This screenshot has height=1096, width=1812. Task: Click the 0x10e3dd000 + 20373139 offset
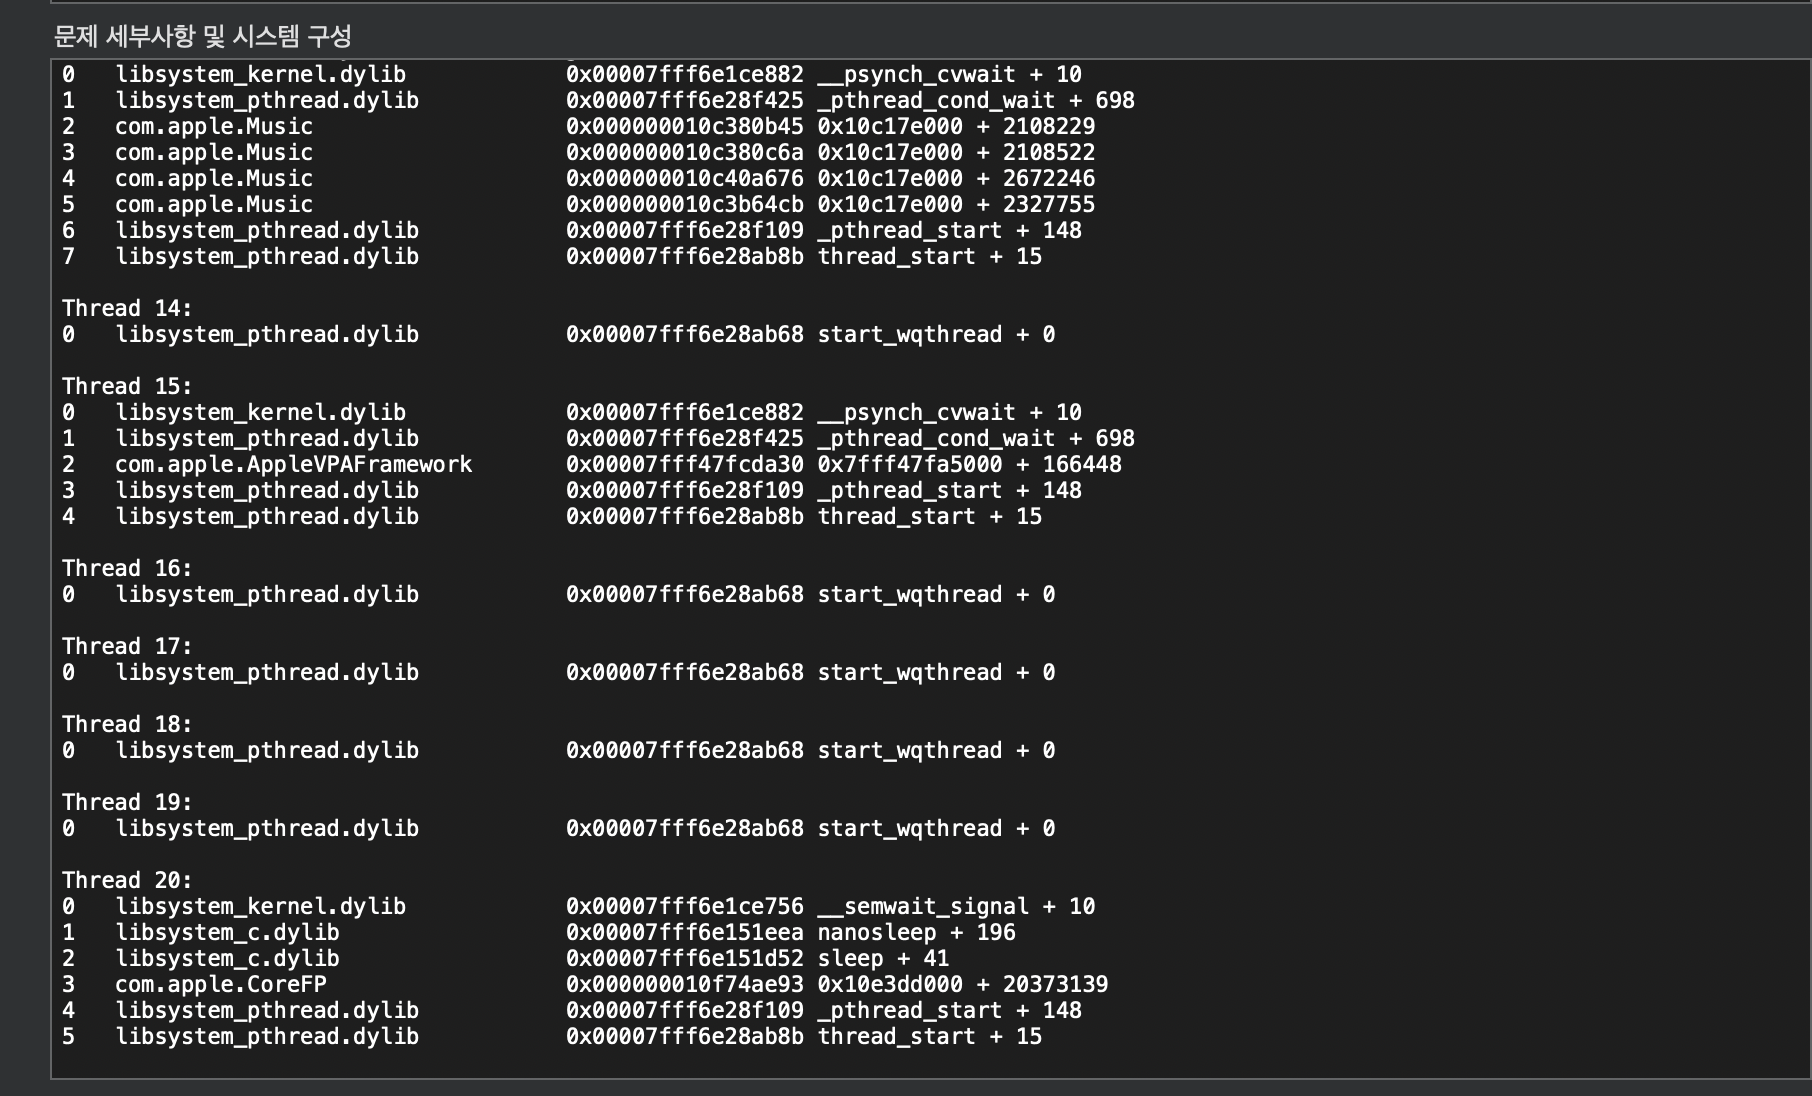click(962, 984)
